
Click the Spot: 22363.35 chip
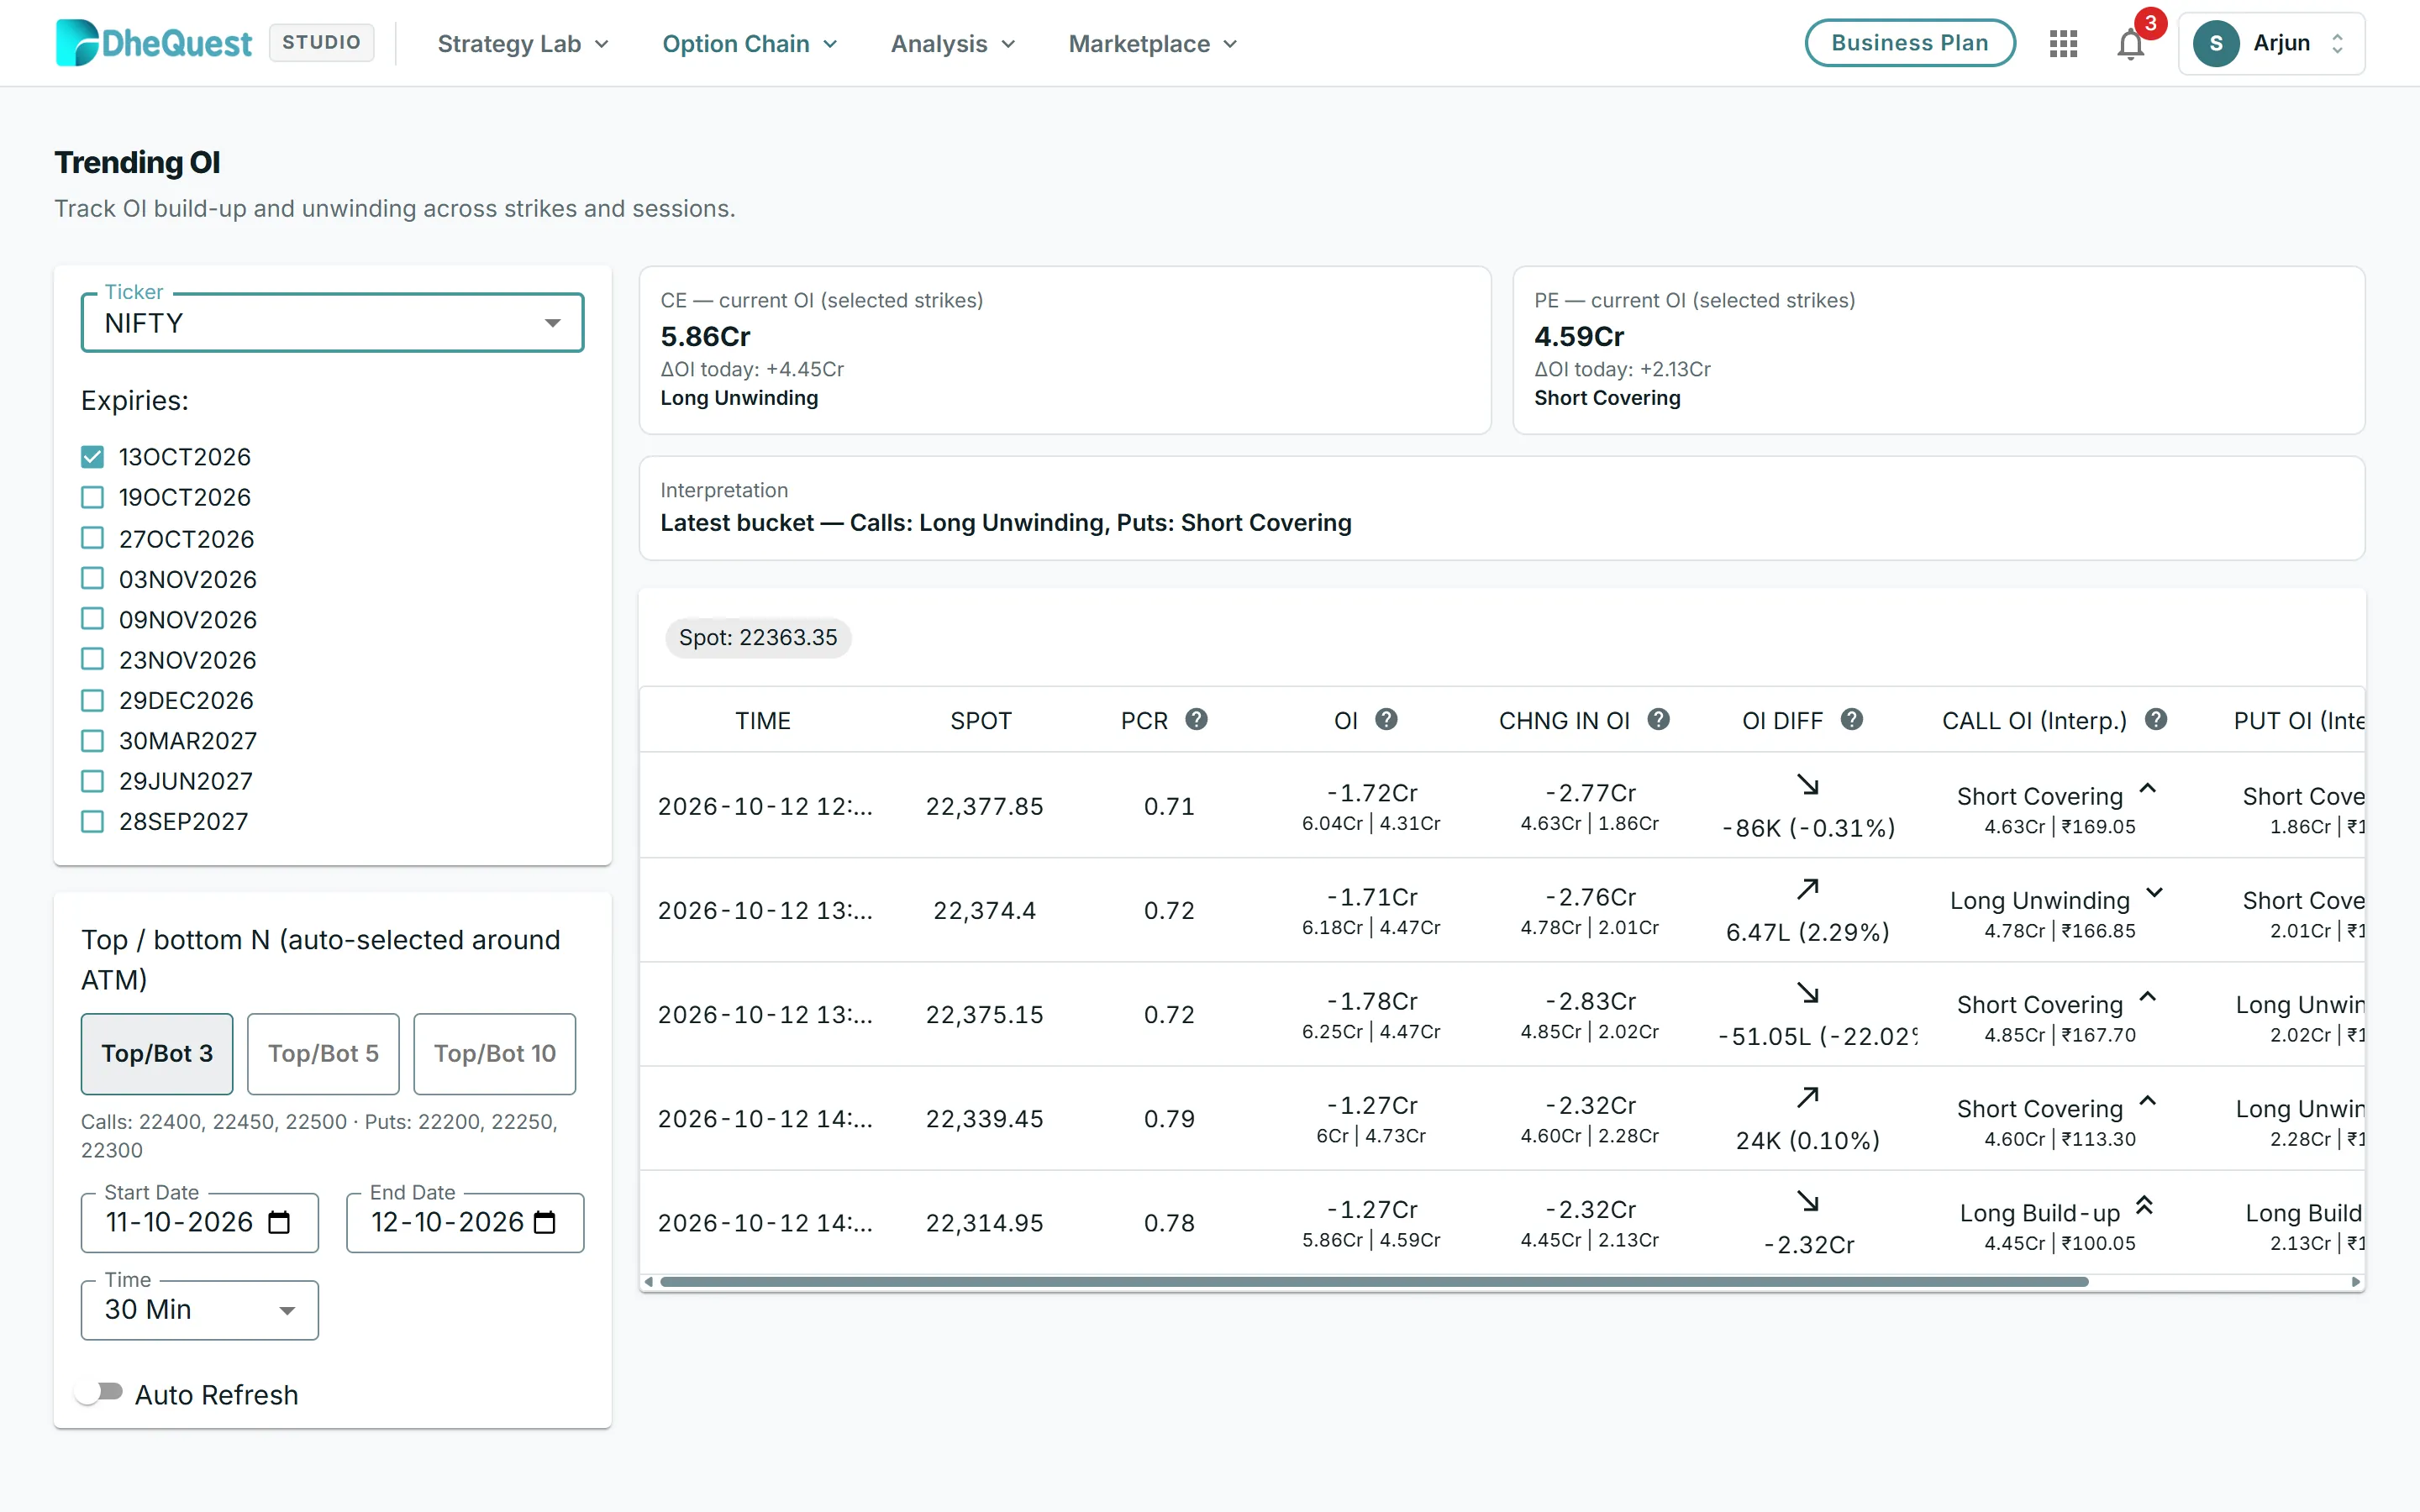[x=758, y=638]
